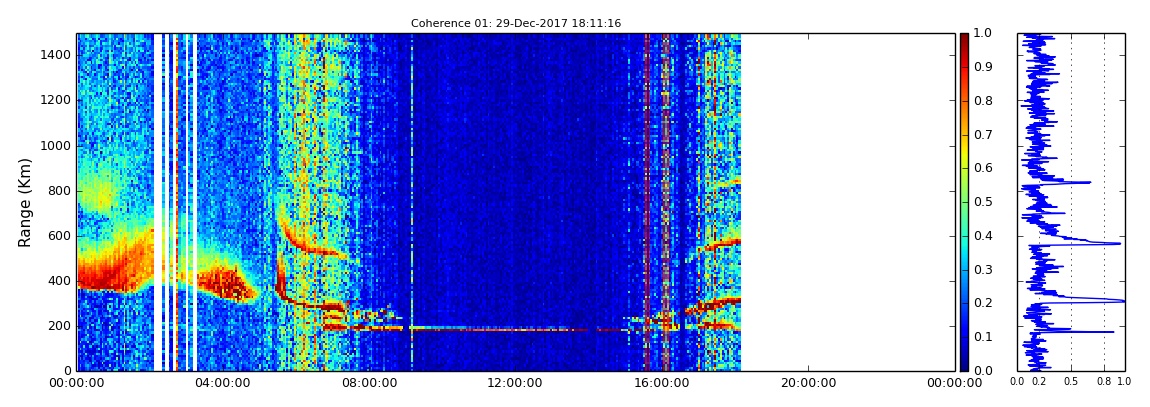Click the colorbar 0.9 tick label

[983, 67]
